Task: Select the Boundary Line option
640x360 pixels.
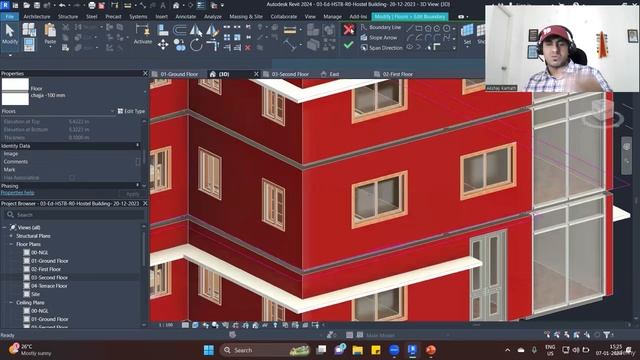Action: point(380,27)
